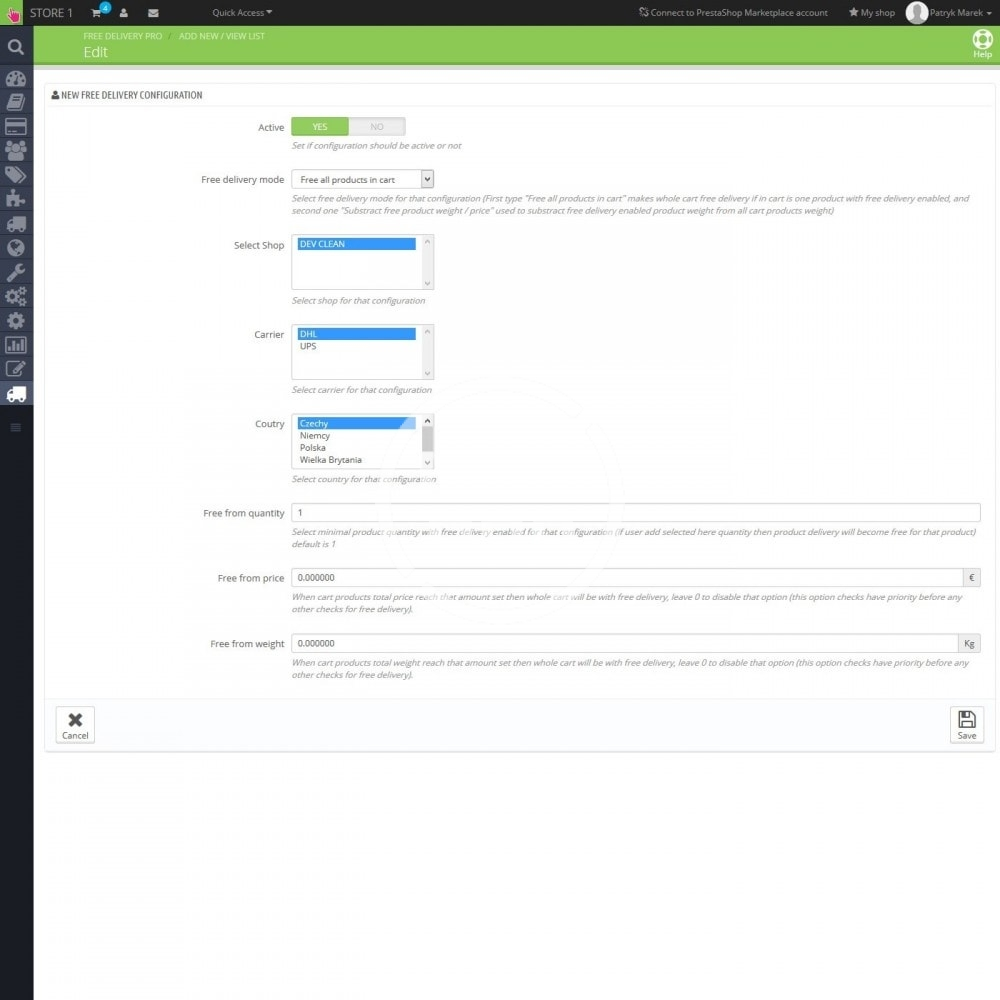Click the Help lifebuoy icon
This screenshot has width=1000, height=1000.
coord(982,41)
